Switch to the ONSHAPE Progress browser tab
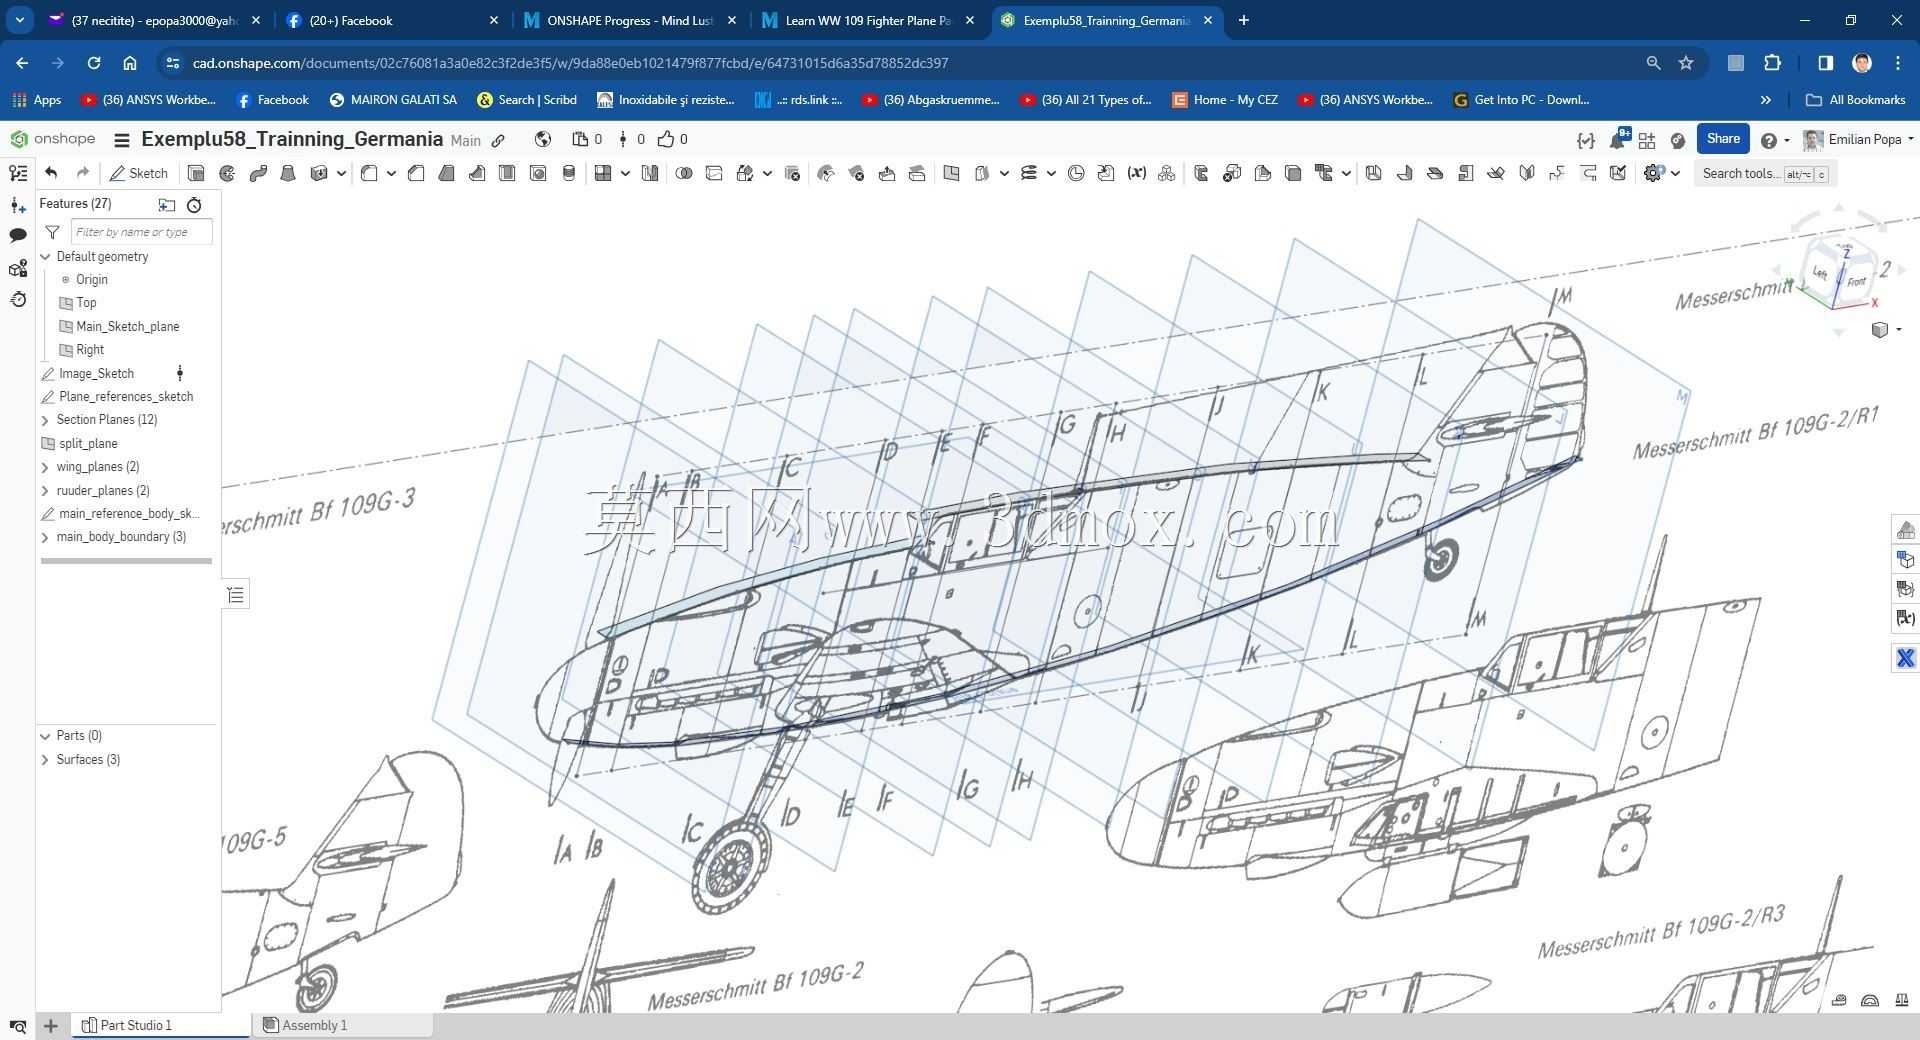Image resolution: width=1920 pixels, height=1040 pixels. click(630, 20)
